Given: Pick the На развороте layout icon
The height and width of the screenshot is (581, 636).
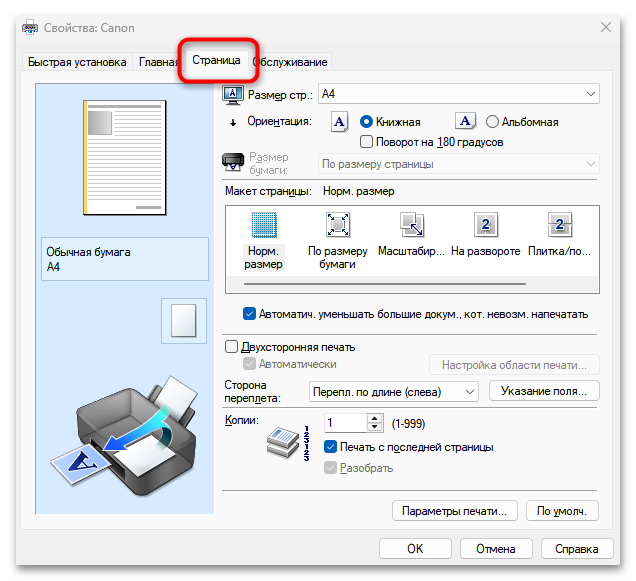Looking at the screenshot, I should tap(485, 226).
